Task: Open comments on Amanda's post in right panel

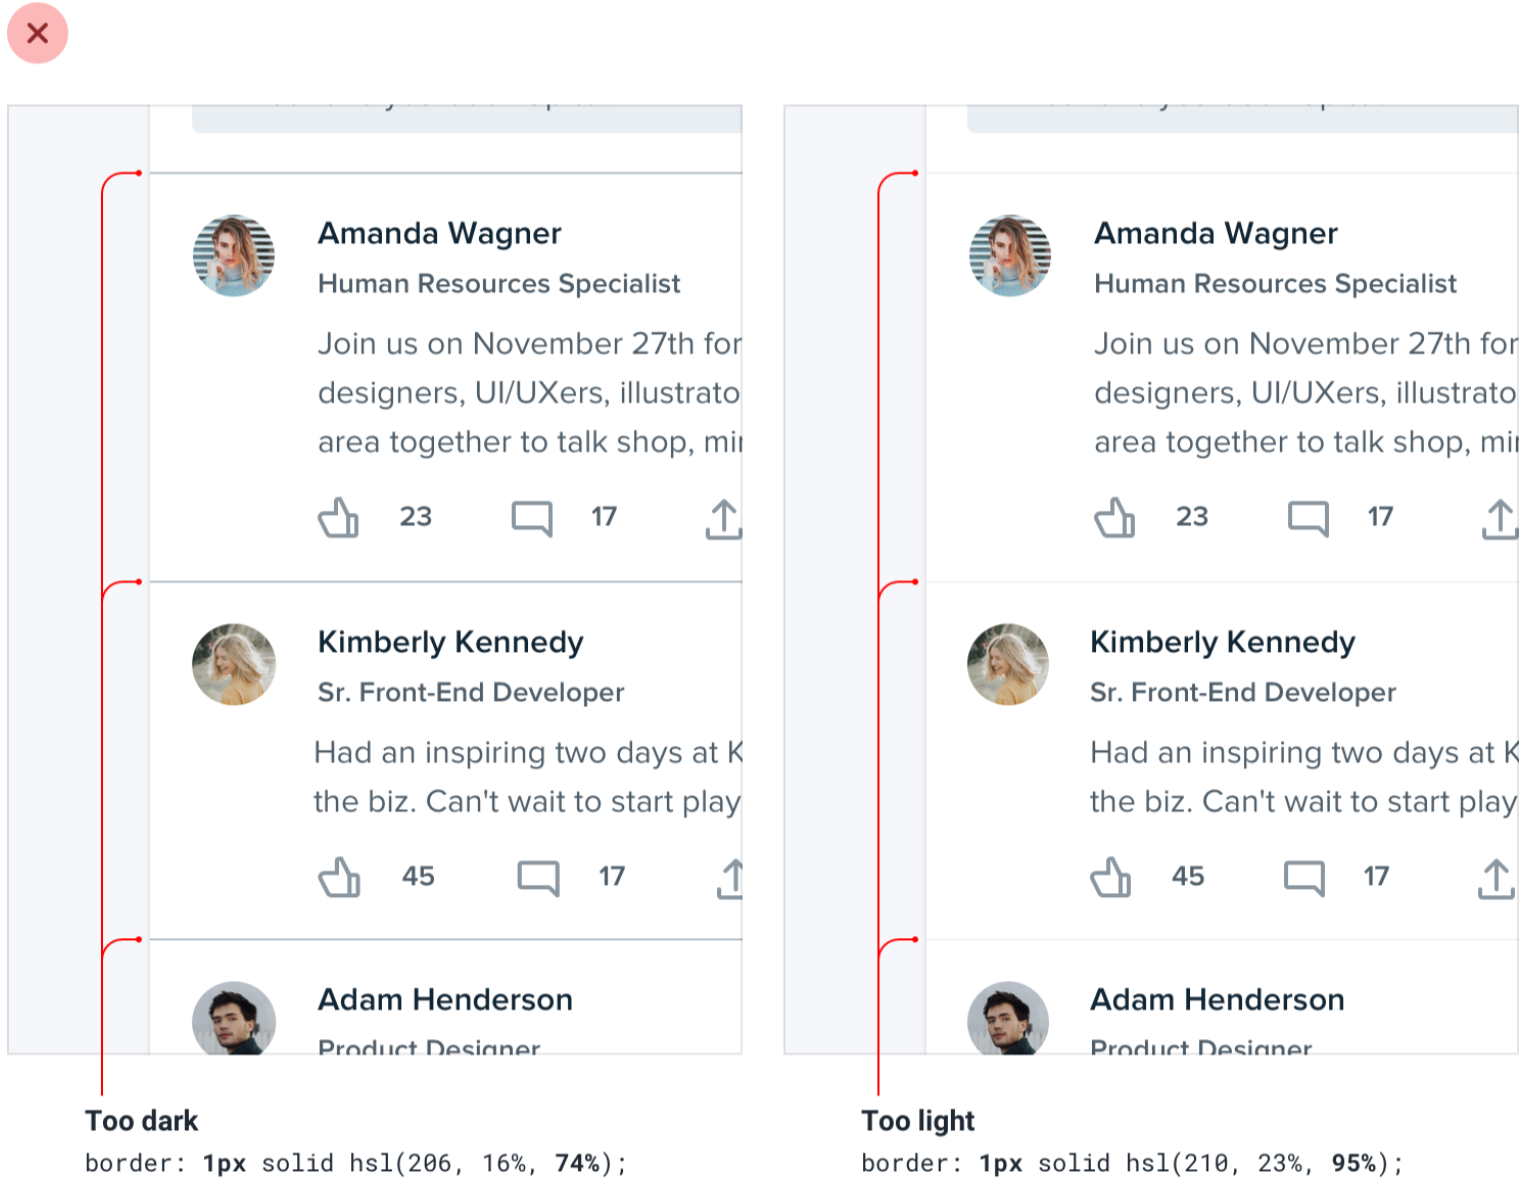Action: (x=1308, y=518)
